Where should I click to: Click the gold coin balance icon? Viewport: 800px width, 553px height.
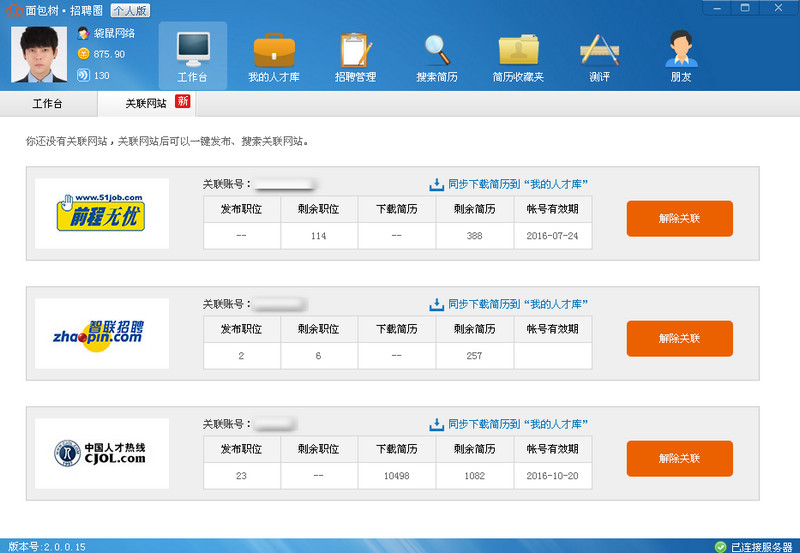pyautogui.click(x=83, y=54)
